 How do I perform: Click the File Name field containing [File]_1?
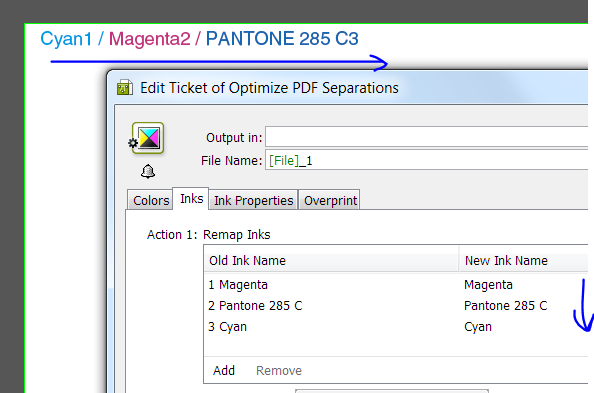427,160
